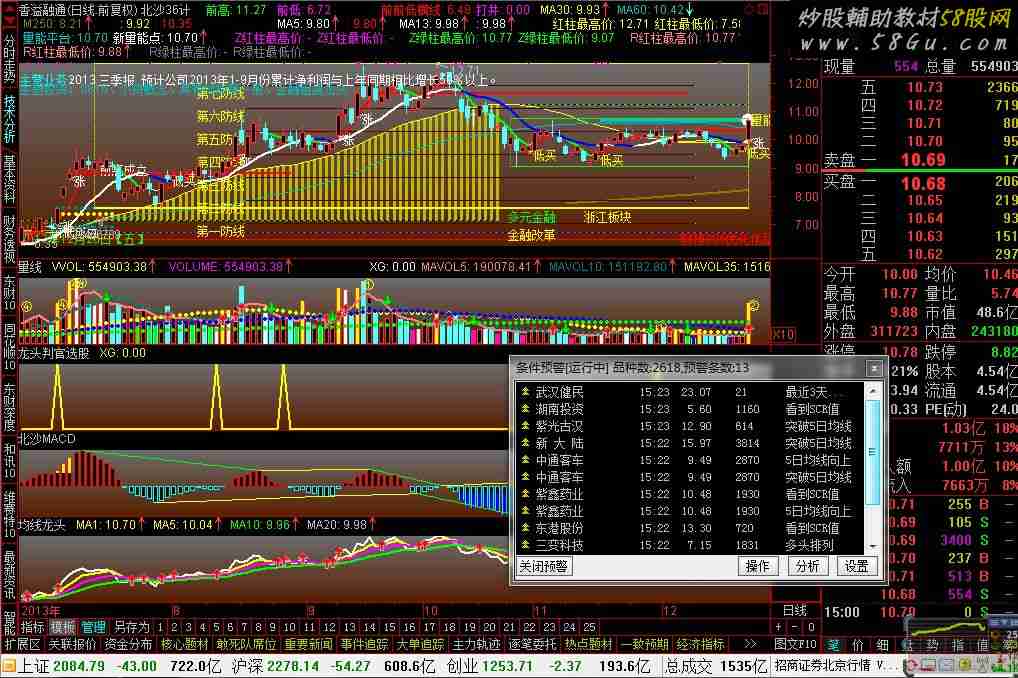Click the alert icon beside 湖南投资
Viewport: 1018px width, 678px height.
(525, 409)
